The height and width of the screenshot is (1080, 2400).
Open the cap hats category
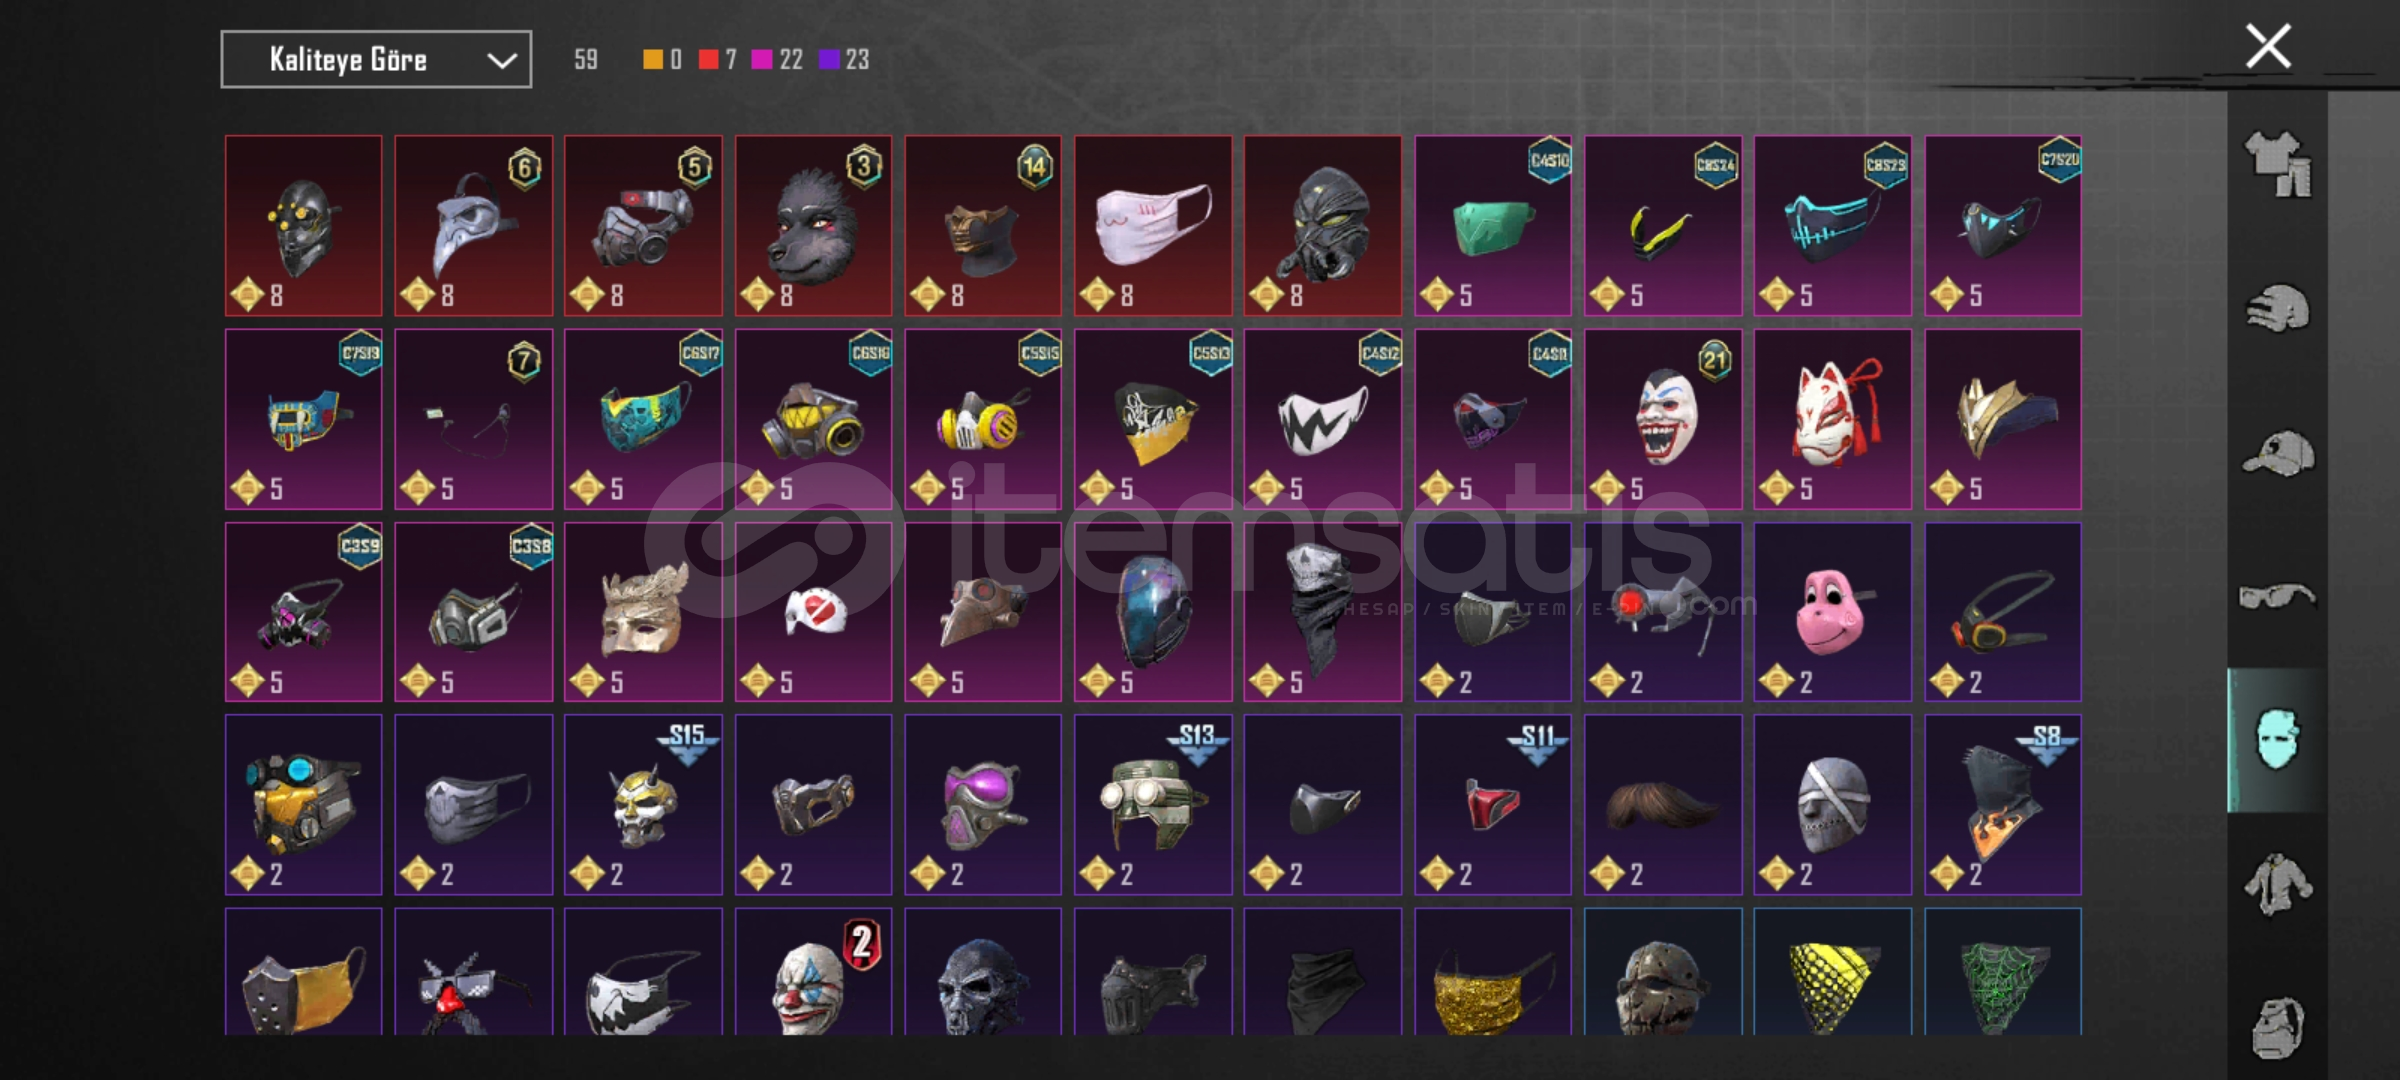point(2277,453)
